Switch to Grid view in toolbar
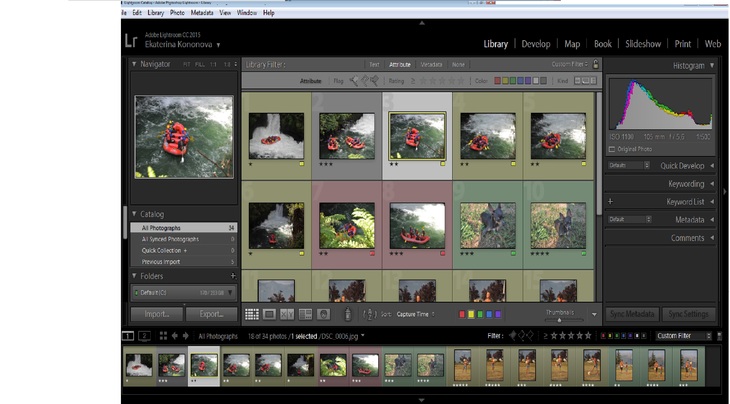Viewport: 730px width, 404px height. tap(252, 314)
